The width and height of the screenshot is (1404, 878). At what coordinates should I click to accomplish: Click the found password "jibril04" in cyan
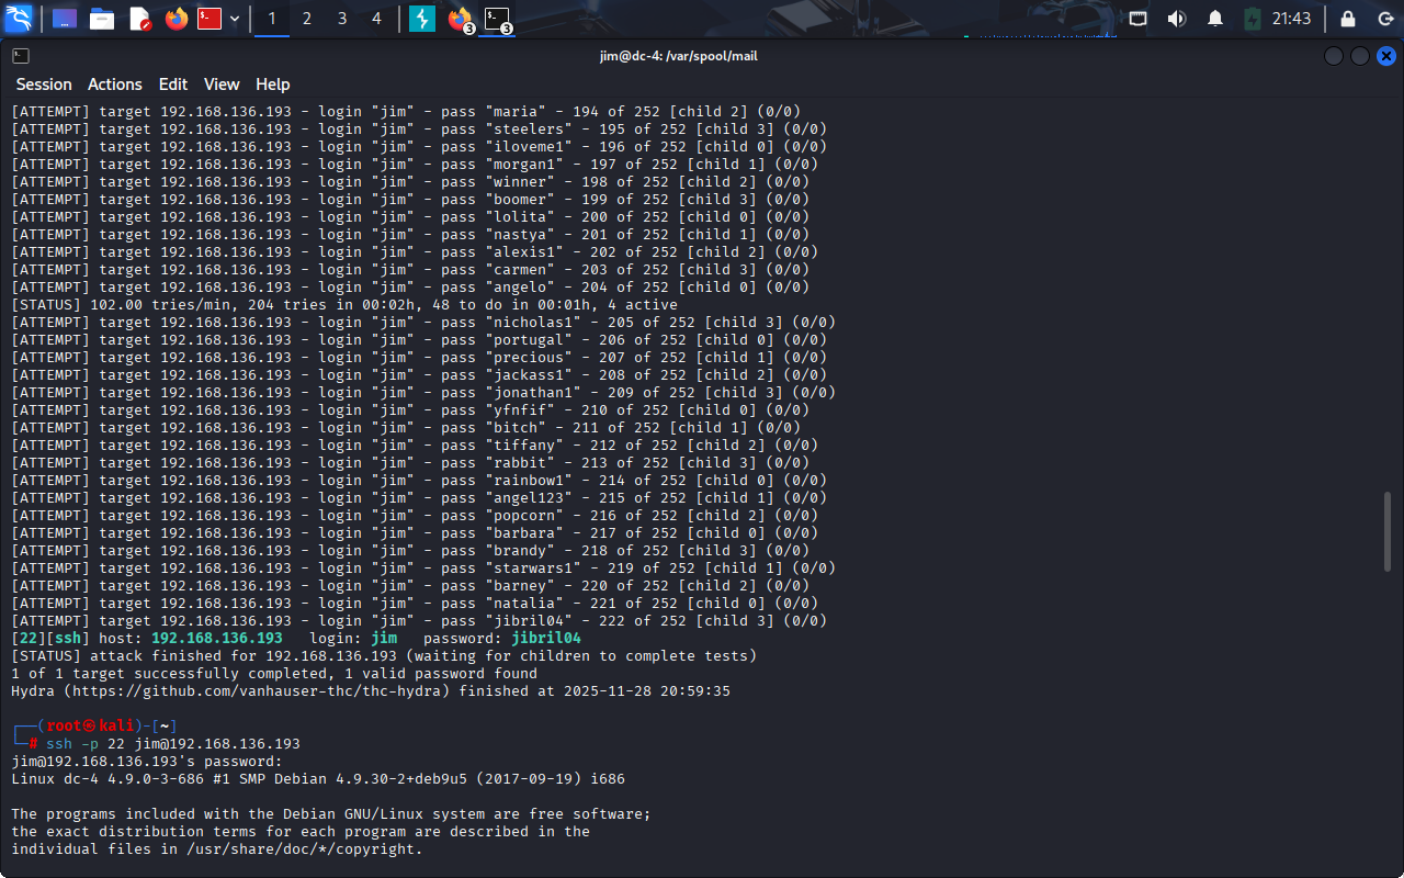coord(546,638)
